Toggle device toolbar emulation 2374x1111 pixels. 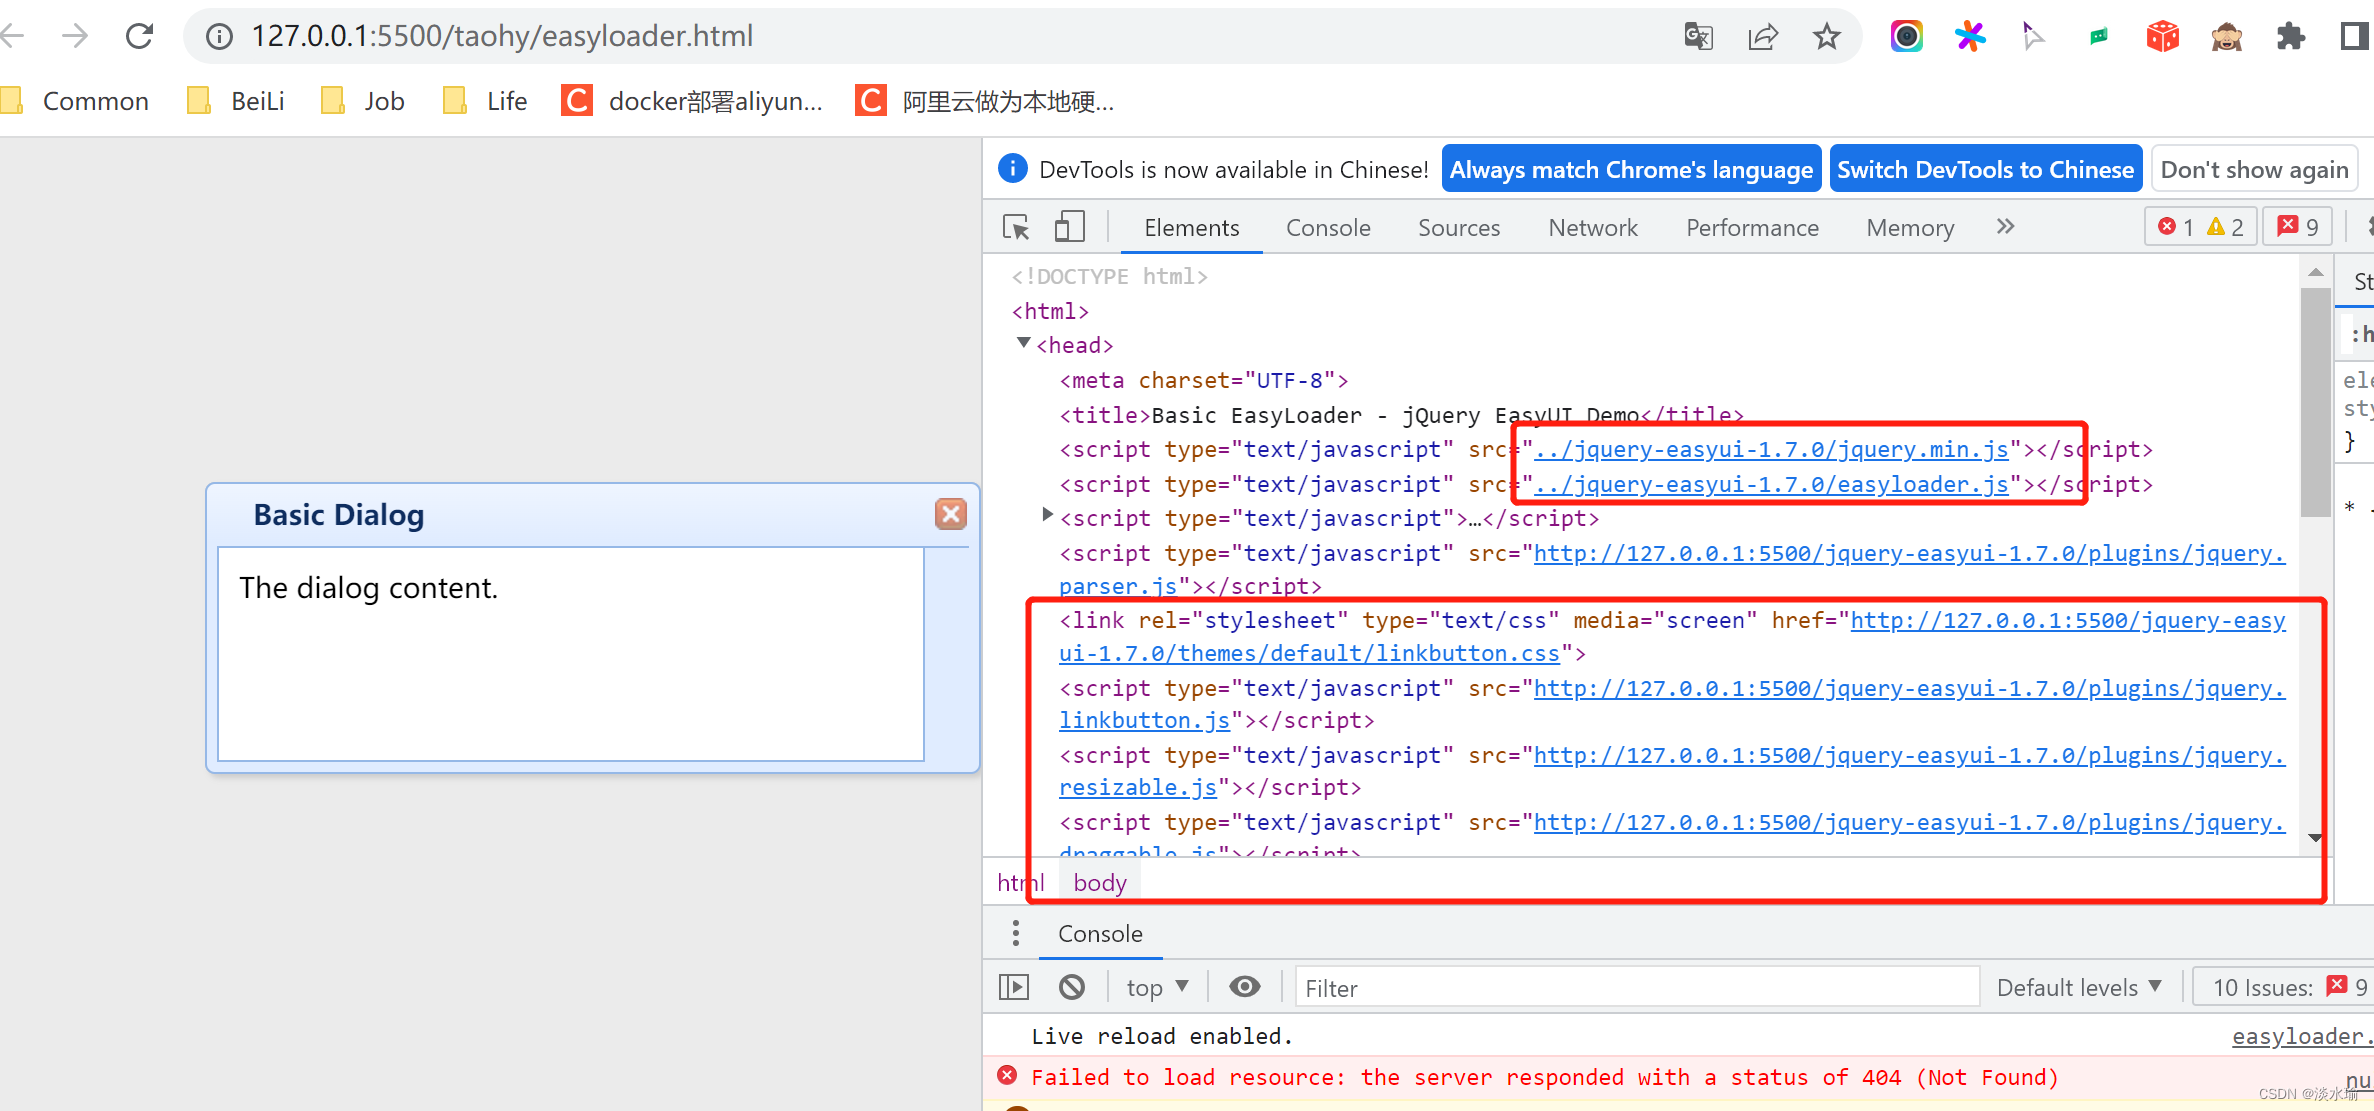(x=1069, y=227)
